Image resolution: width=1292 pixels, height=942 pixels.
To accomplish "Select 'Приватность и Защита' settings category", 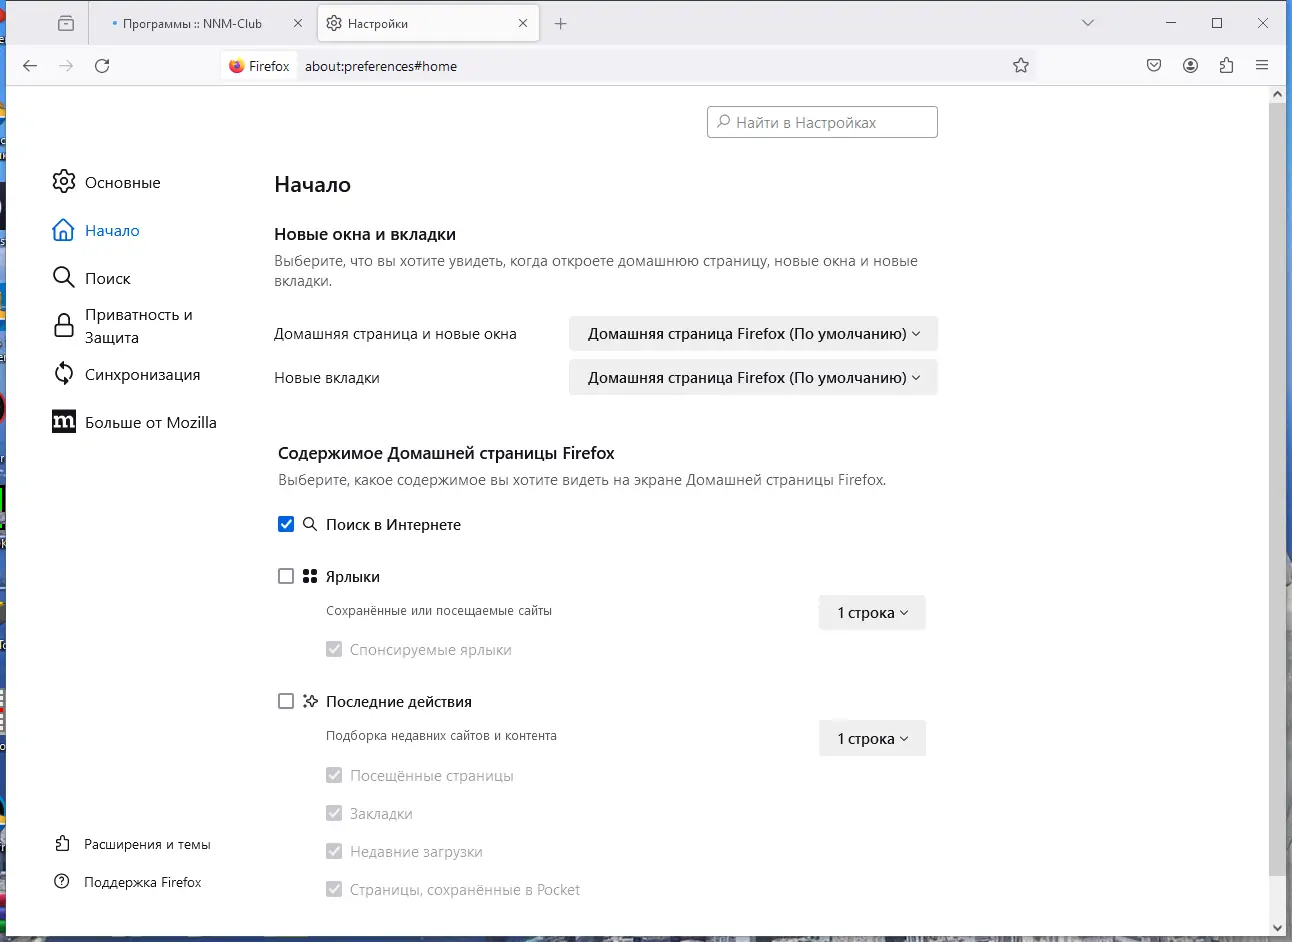I will [138, 326].
